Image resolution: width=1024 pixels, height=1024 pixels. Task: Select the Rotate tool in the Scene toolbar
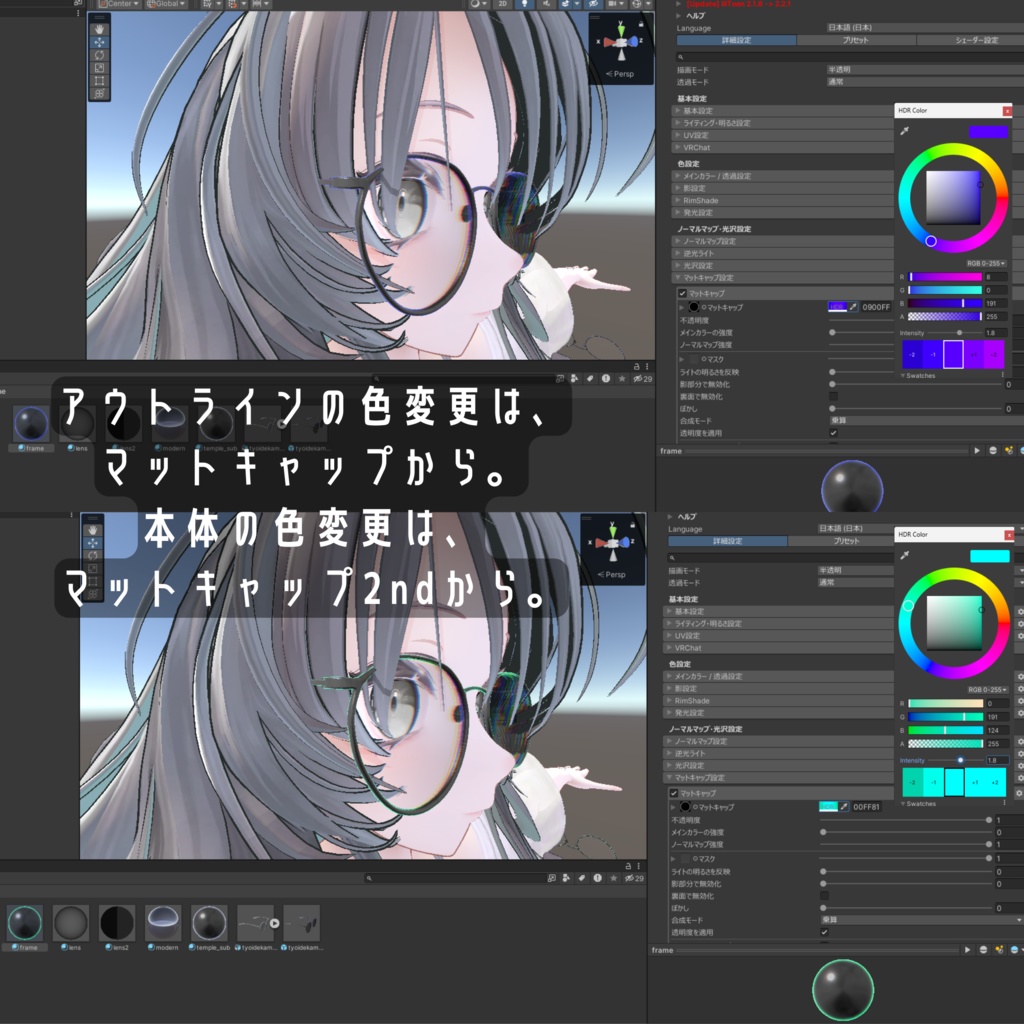(99, 55)
